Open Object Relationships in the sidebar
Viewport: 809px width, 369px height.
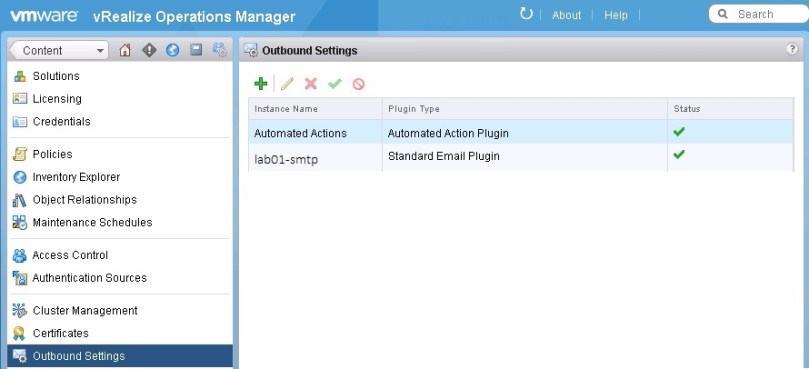[85, 199]
